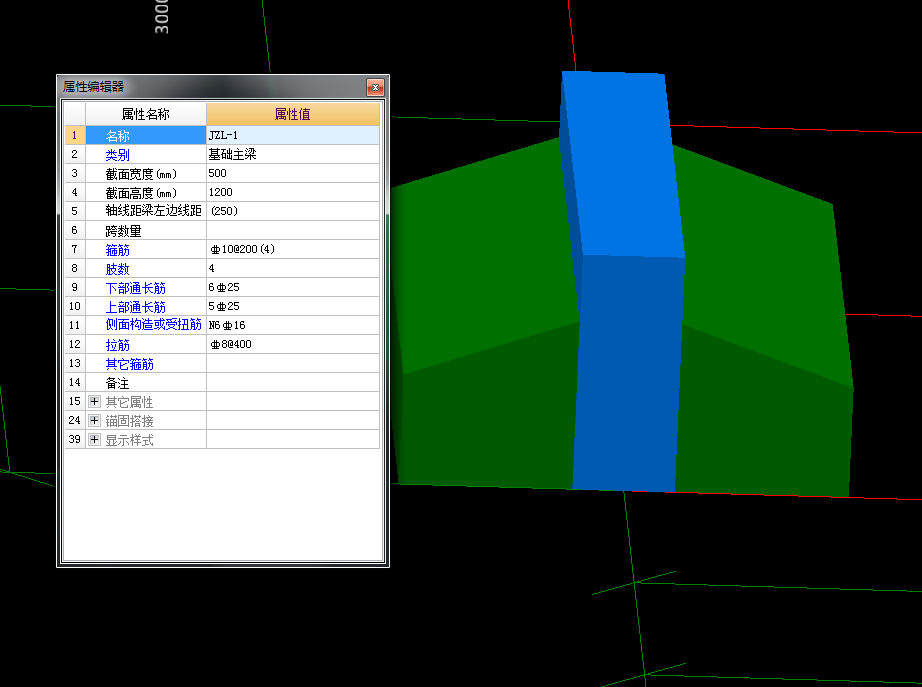
Task: Close the 属性编辑器 window
Action: pyautogui.click(x=375, y=88)
